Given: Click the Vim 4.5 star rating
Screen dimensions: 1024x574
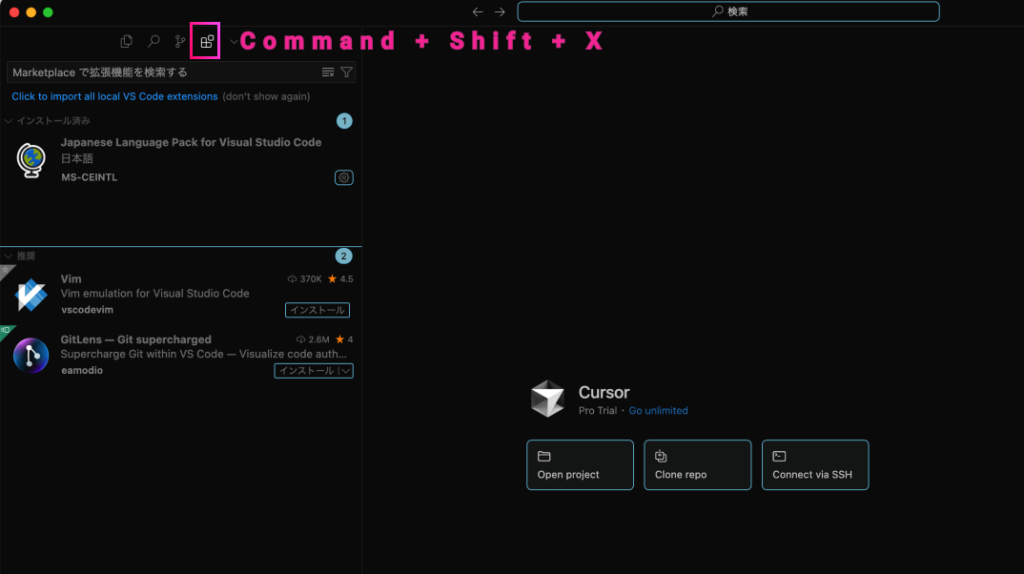Looking at the screenshot, I should 340,279.
